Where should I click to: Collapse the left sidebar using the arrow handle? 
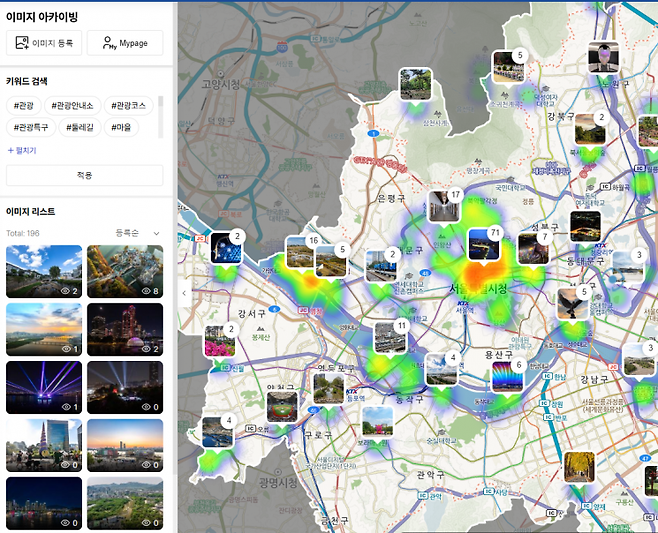[182, 293]
